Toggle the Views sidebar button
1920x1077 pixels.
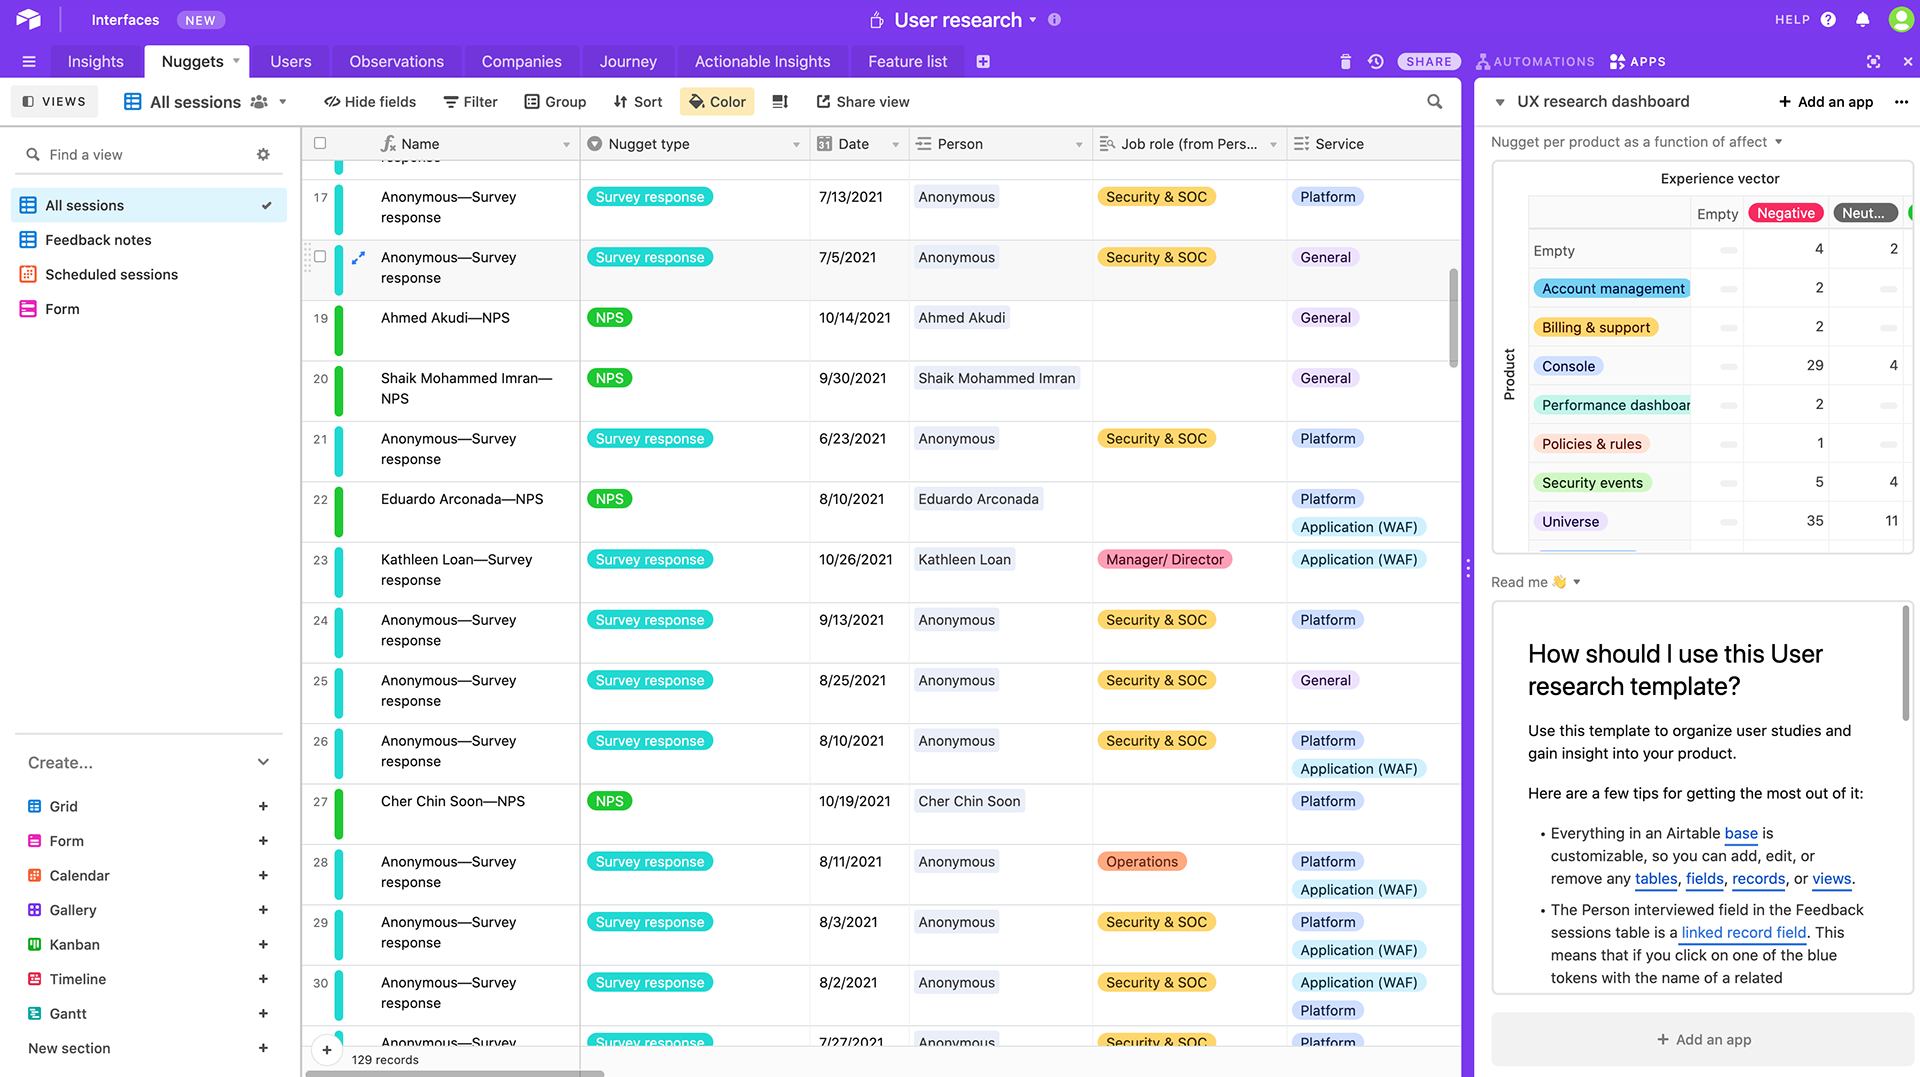tap(54, 102)
